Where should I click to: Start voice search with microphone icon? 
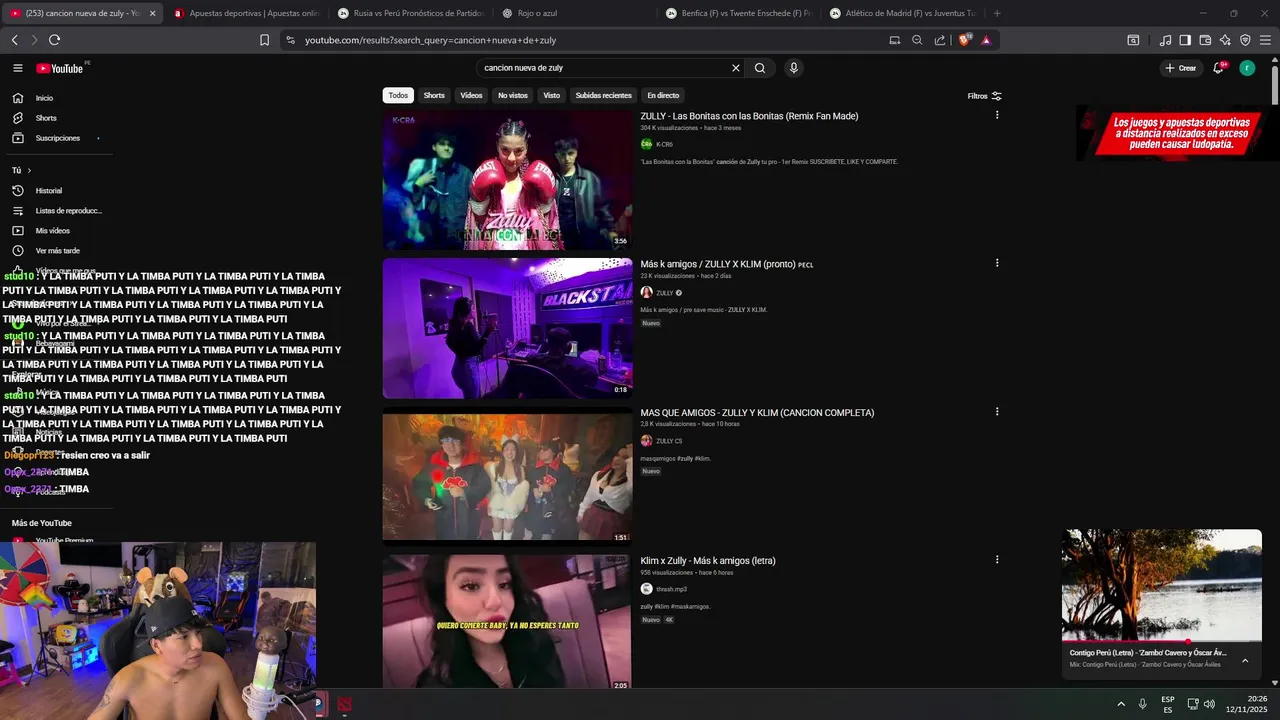tap(794, 68)
